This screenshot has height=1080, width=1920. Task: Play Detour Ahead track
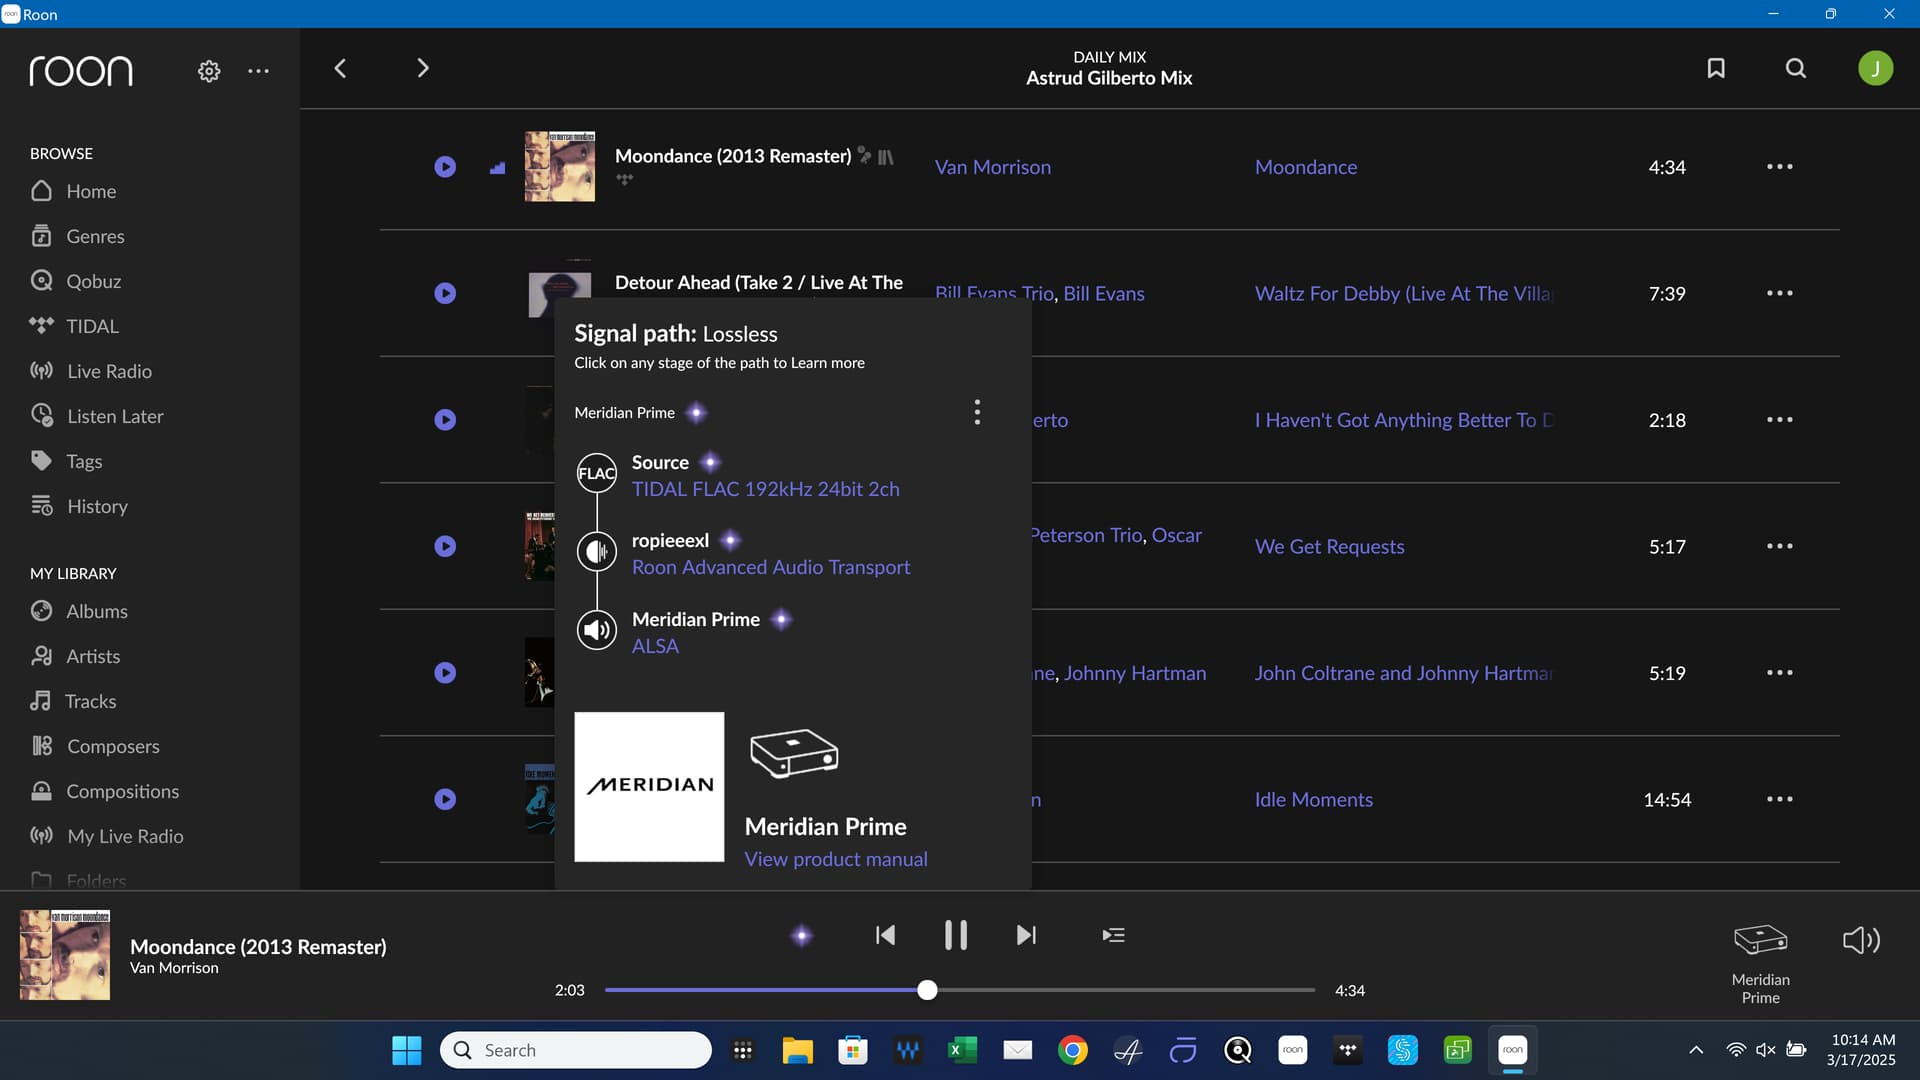pyautogui.click(x=445, y=293)
